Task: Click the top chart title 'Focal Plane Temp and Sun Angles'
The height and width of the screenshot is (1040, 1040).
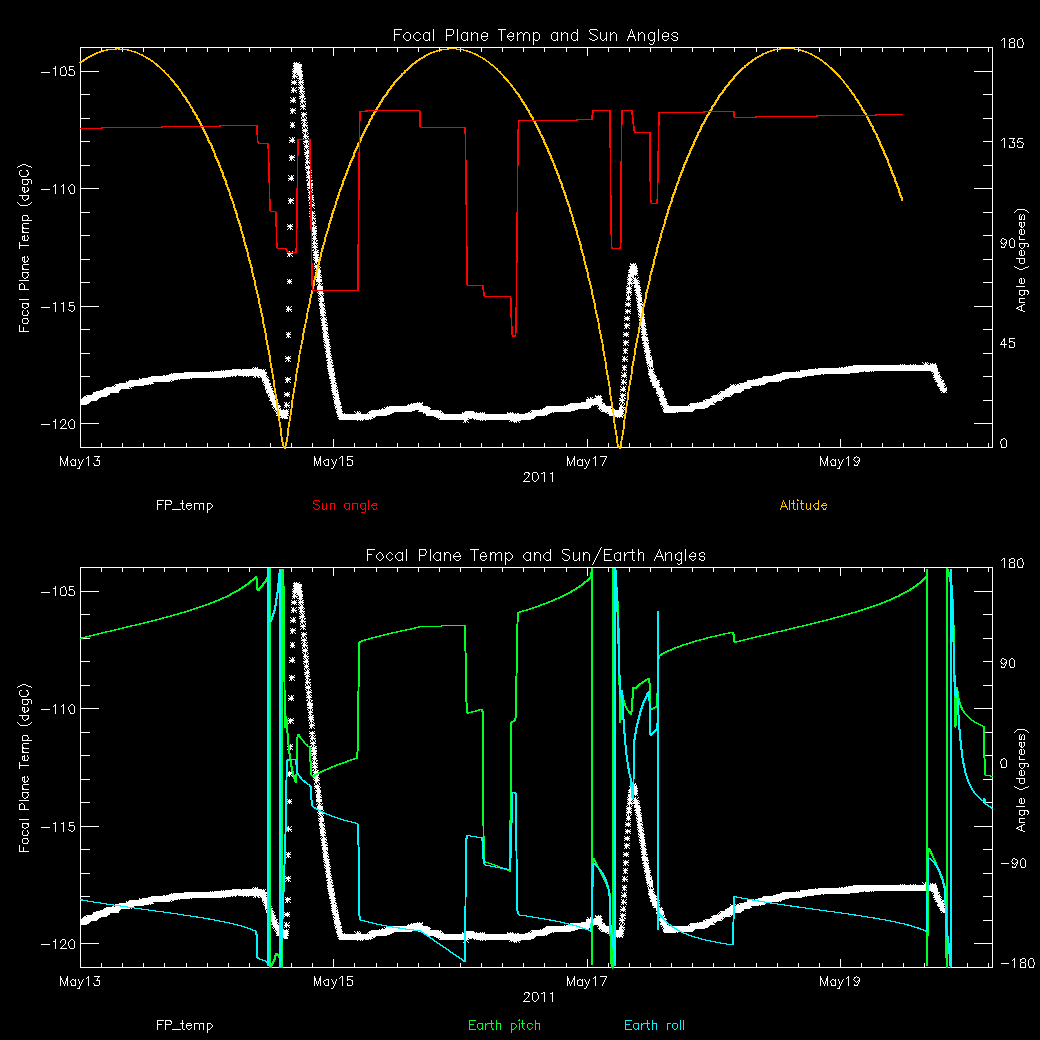Action: 535,35
